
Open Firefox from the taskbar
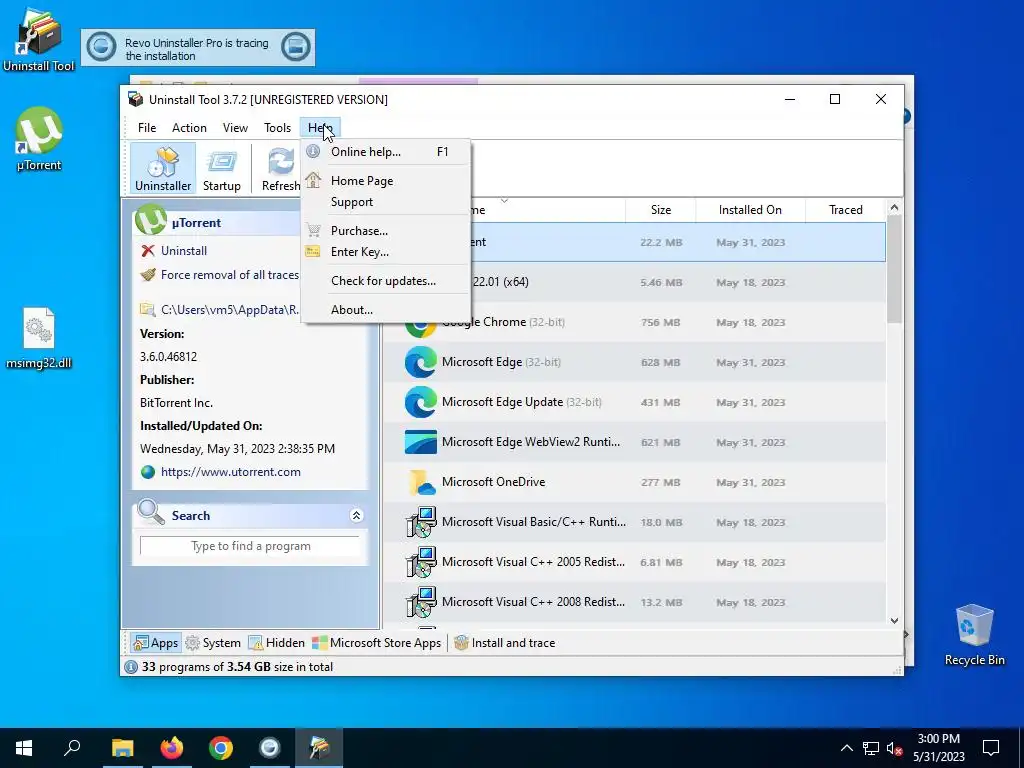tap(172, 748)
